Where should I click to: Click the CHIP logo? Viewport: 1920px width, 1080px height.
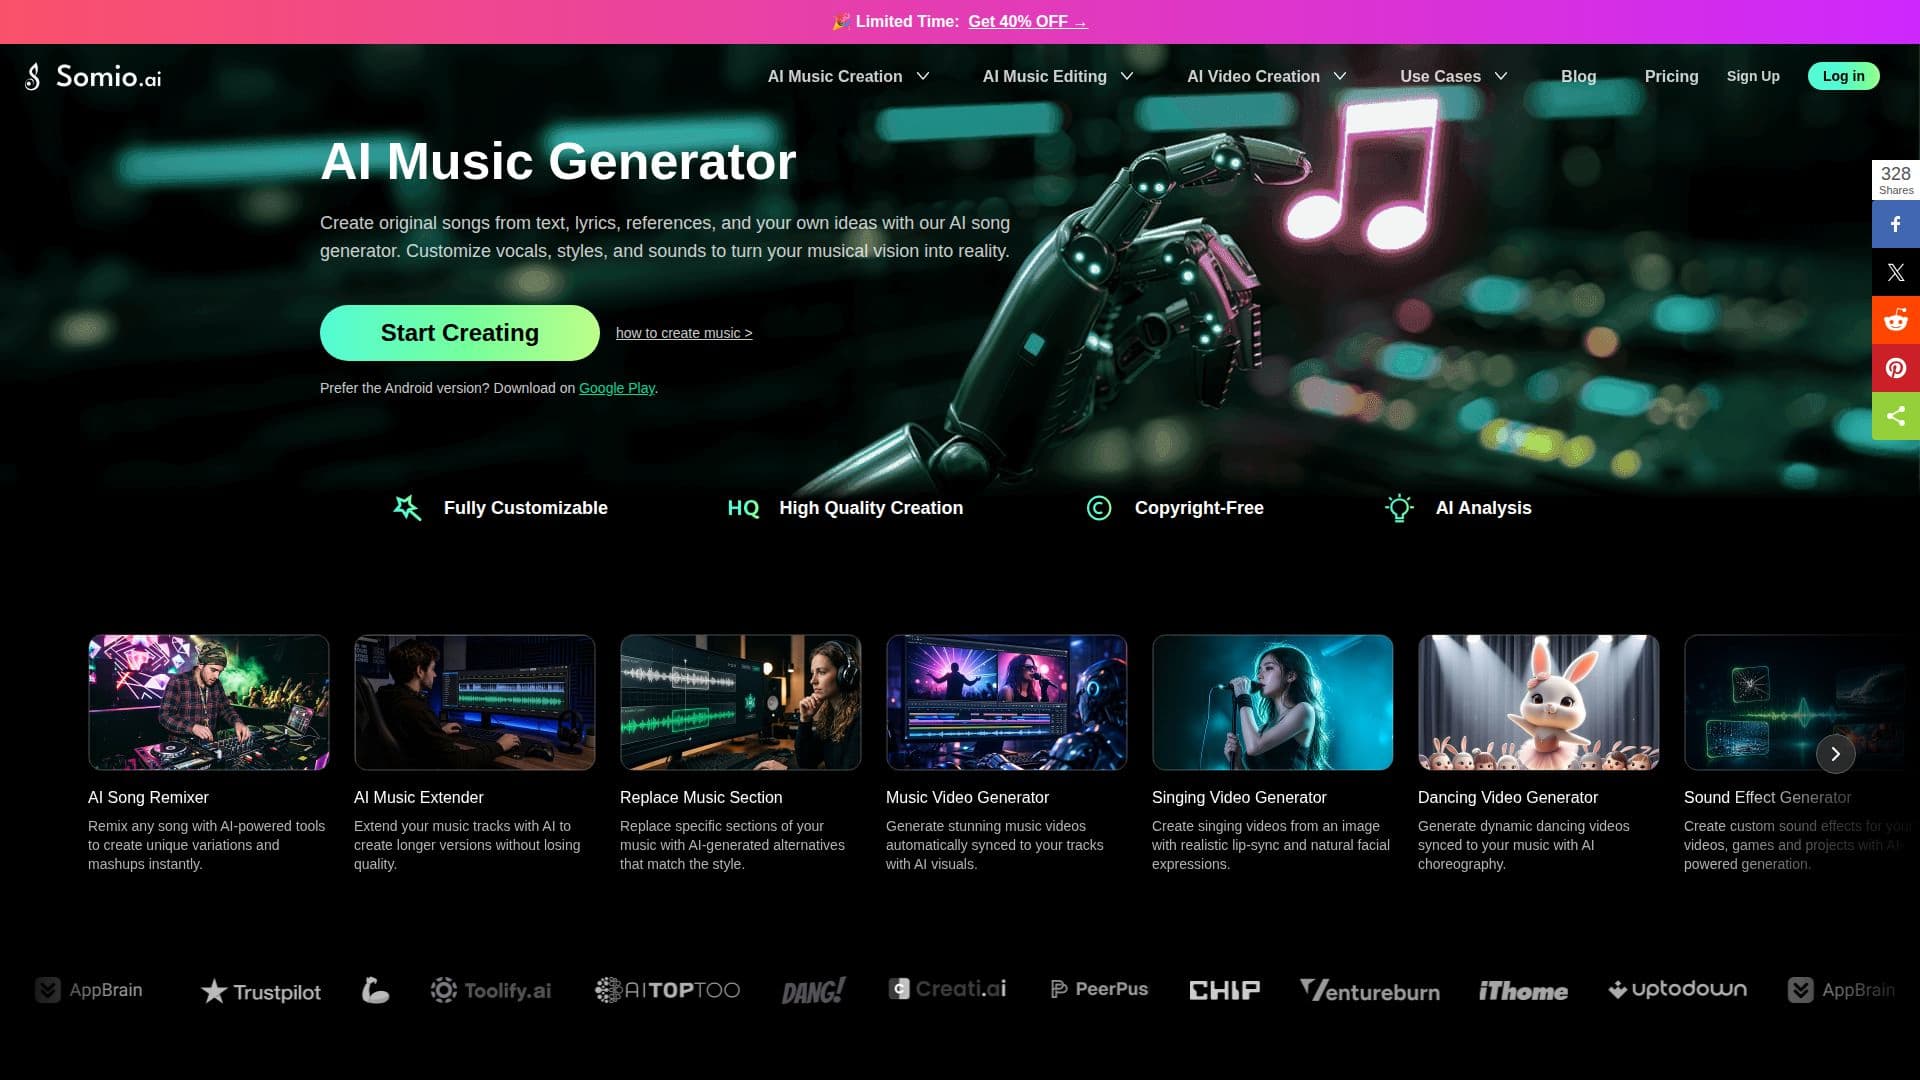tap(1224, 990)
